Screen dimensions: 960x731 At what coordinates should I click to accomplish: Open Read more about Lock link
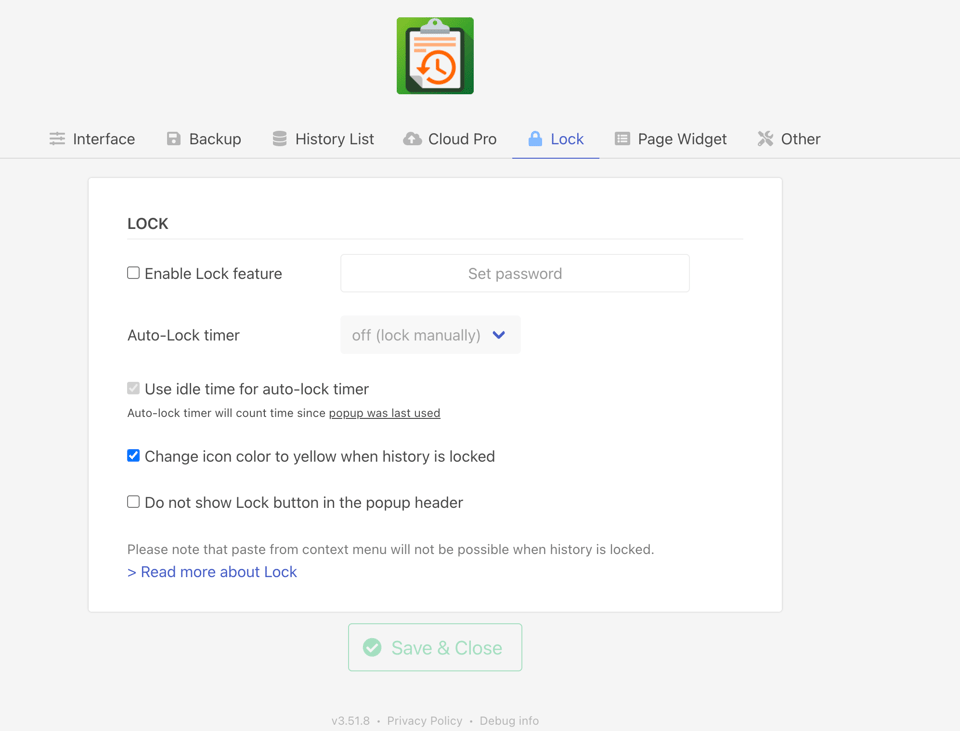(x=212, y=572)
